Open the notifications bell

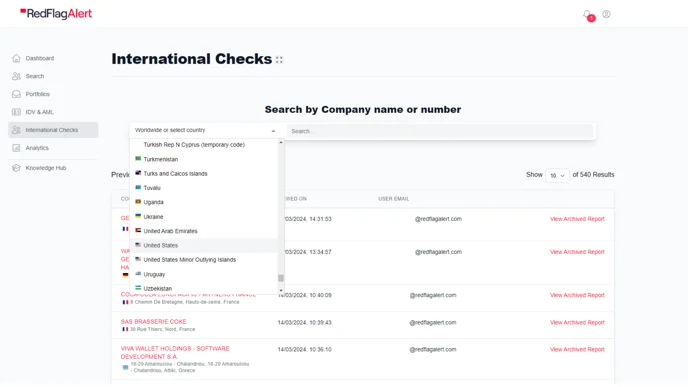(x=587, y=14)
